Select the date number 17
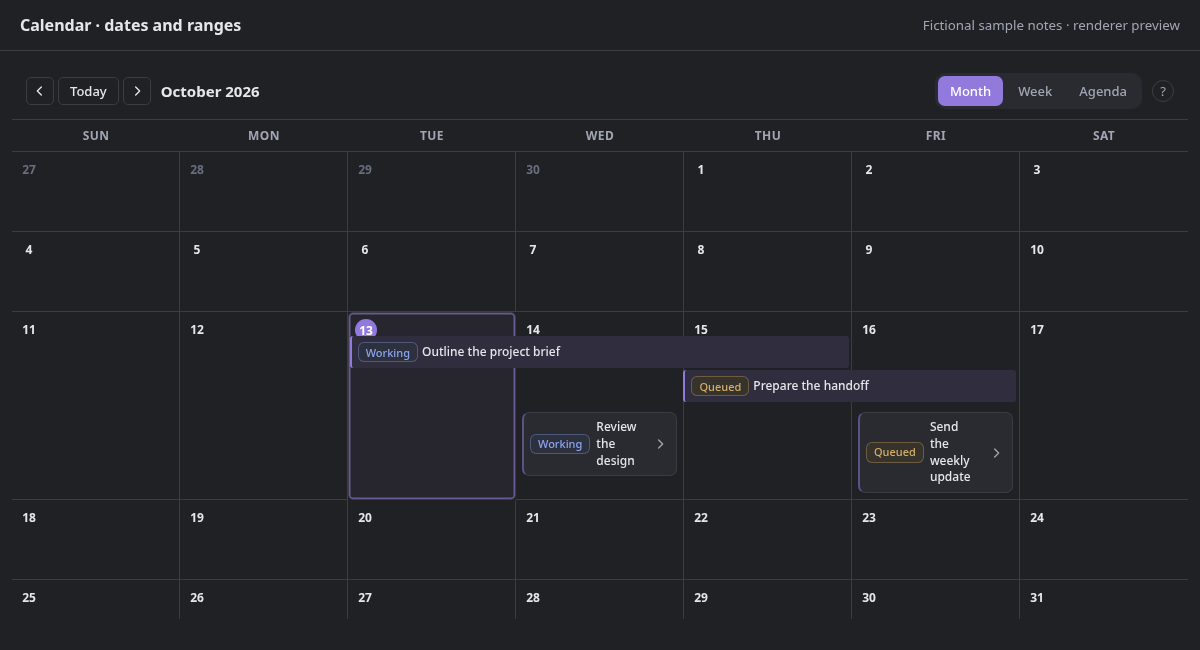Image resolution: width=1200 pixels, height=650 pixels. [x=1037, y=330]
